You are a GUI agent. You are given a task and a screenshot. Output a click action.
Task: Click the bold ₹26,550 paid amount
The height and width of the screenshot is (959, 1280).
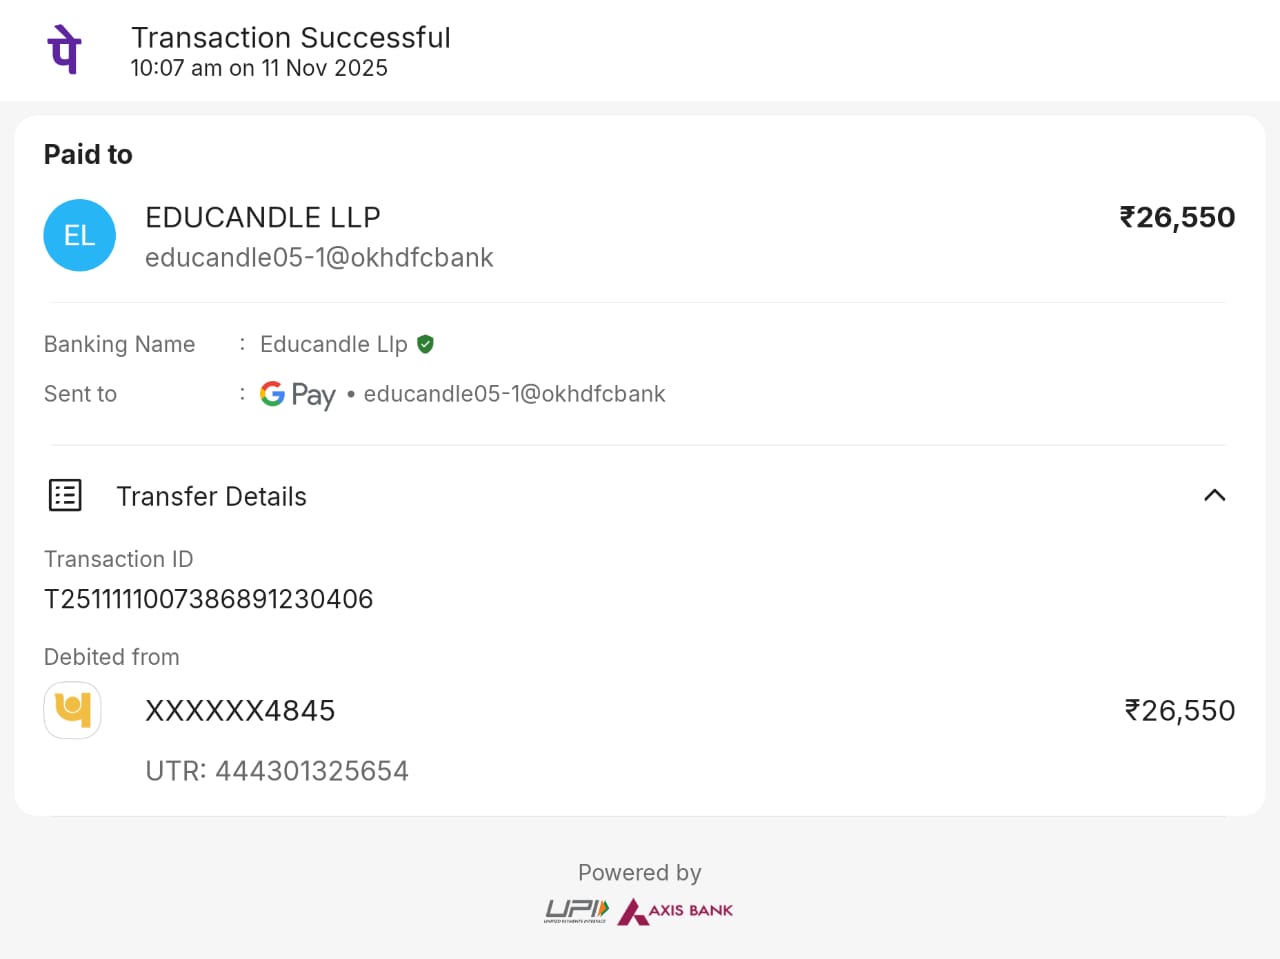1177,217
